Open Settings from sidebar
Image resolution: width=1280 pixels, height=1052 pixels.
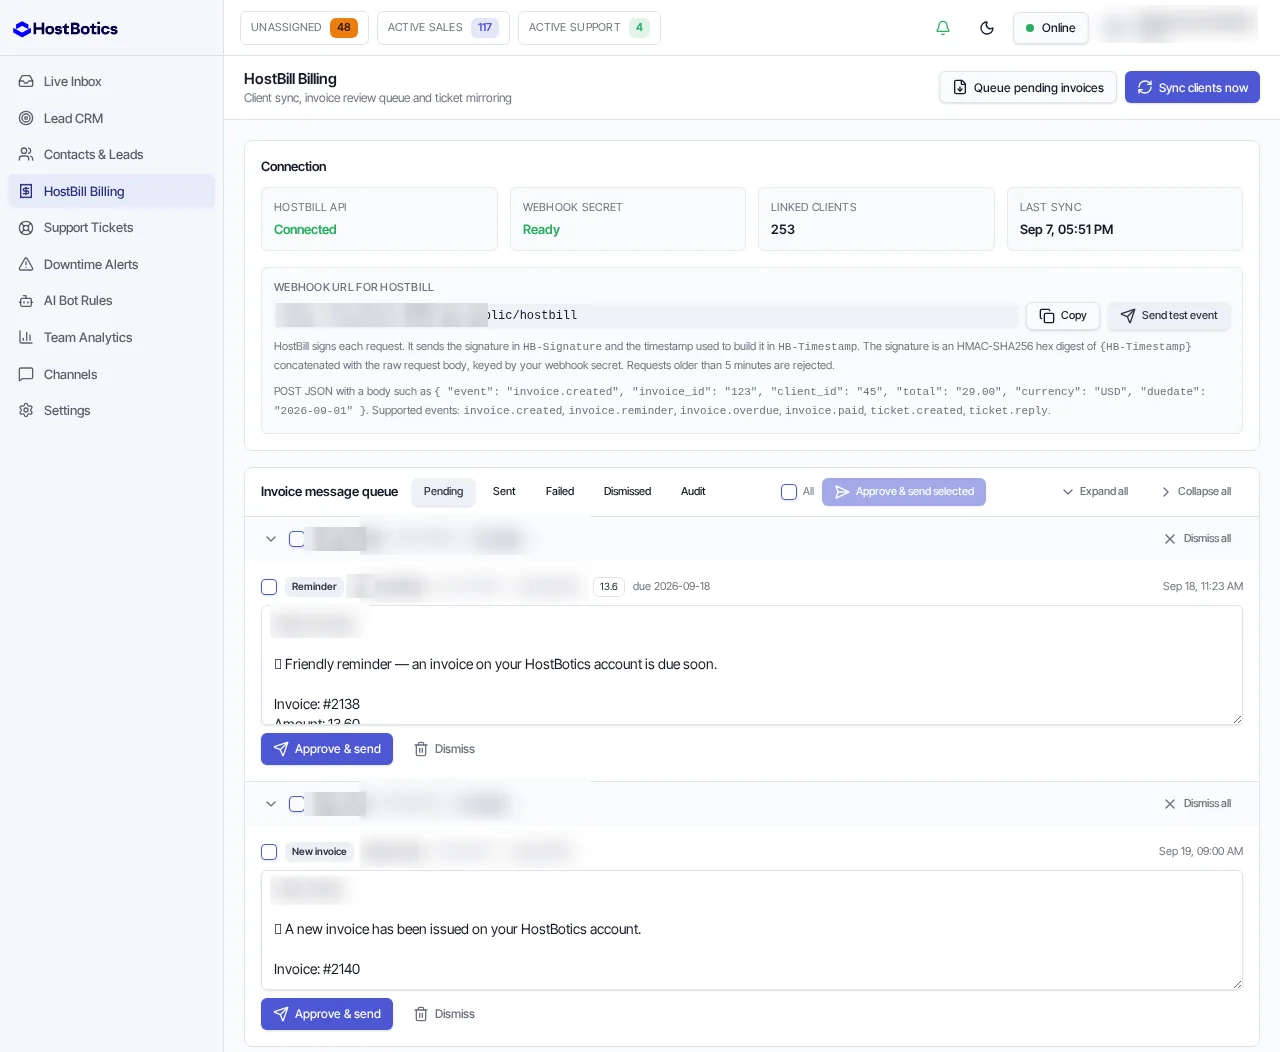click(x=112, y=410)
